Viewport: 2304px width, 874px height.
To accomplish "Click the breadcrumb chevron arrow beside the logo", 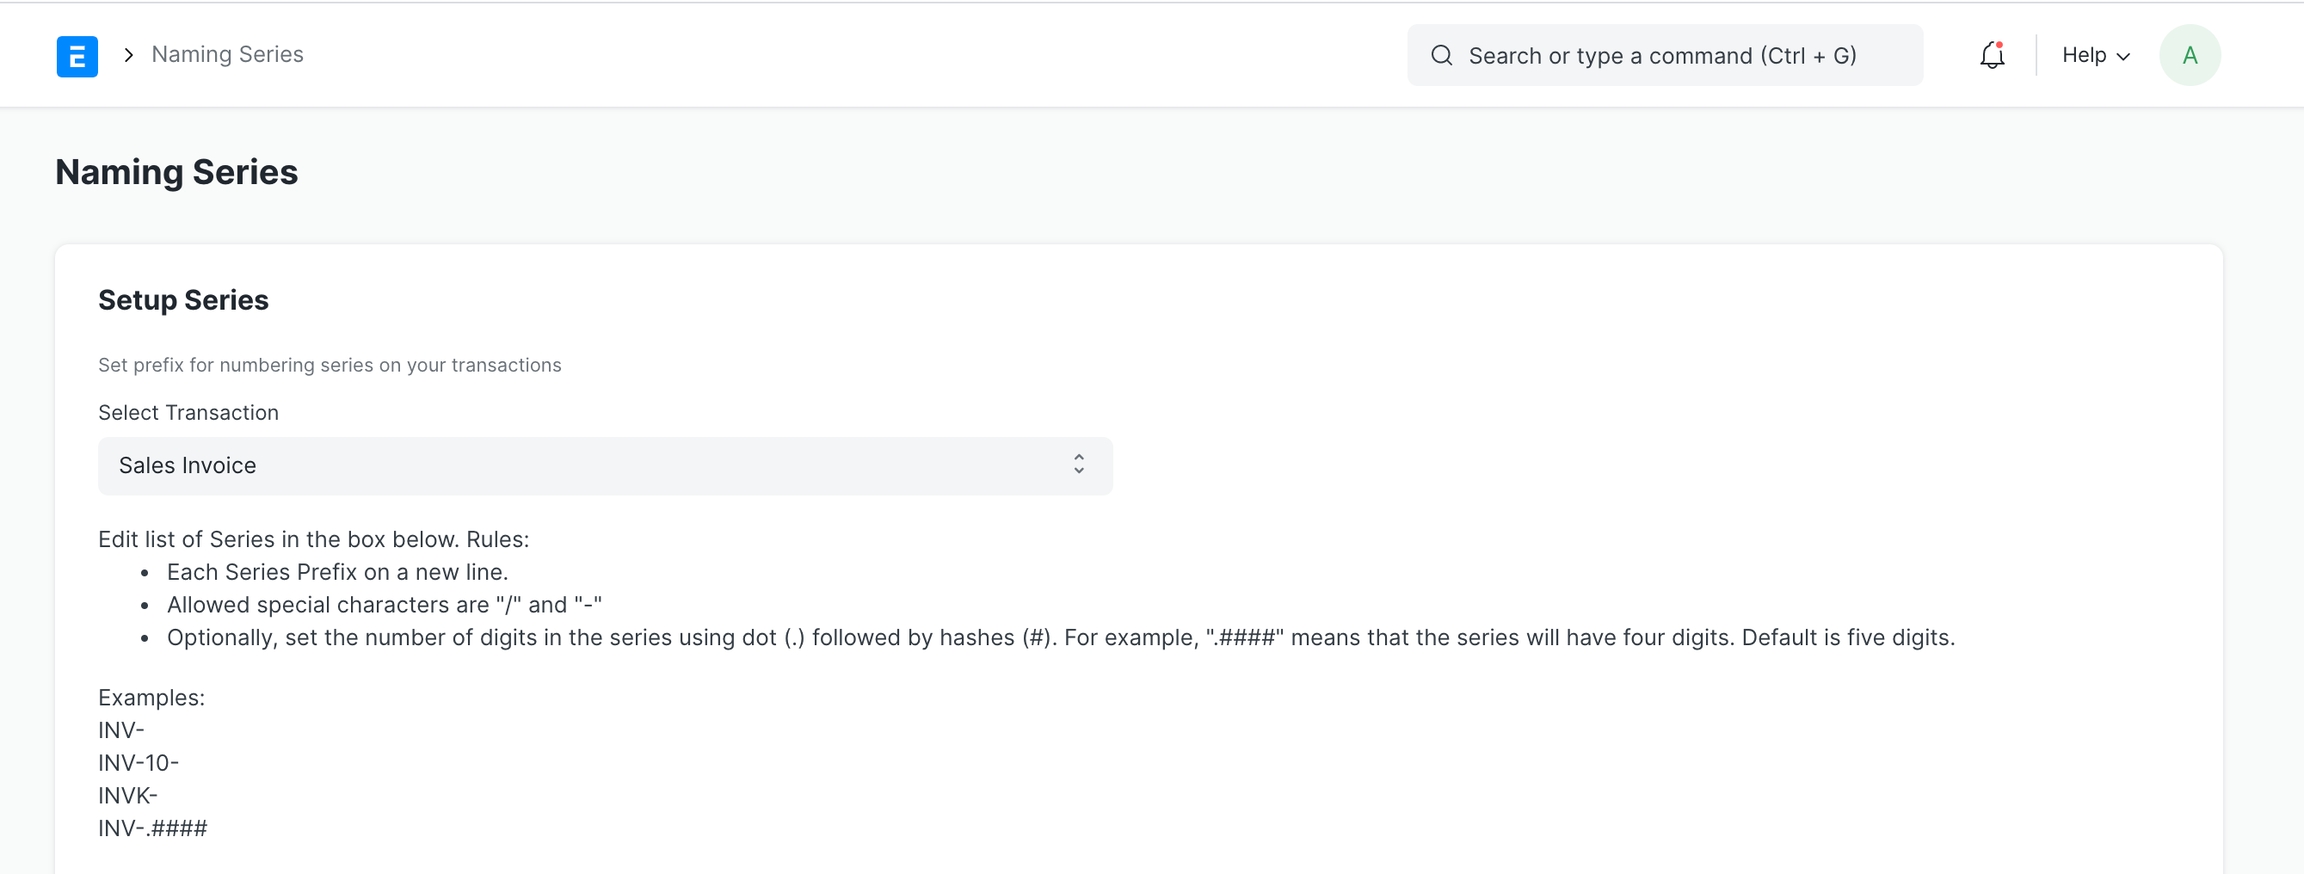I will click(128, 55).
